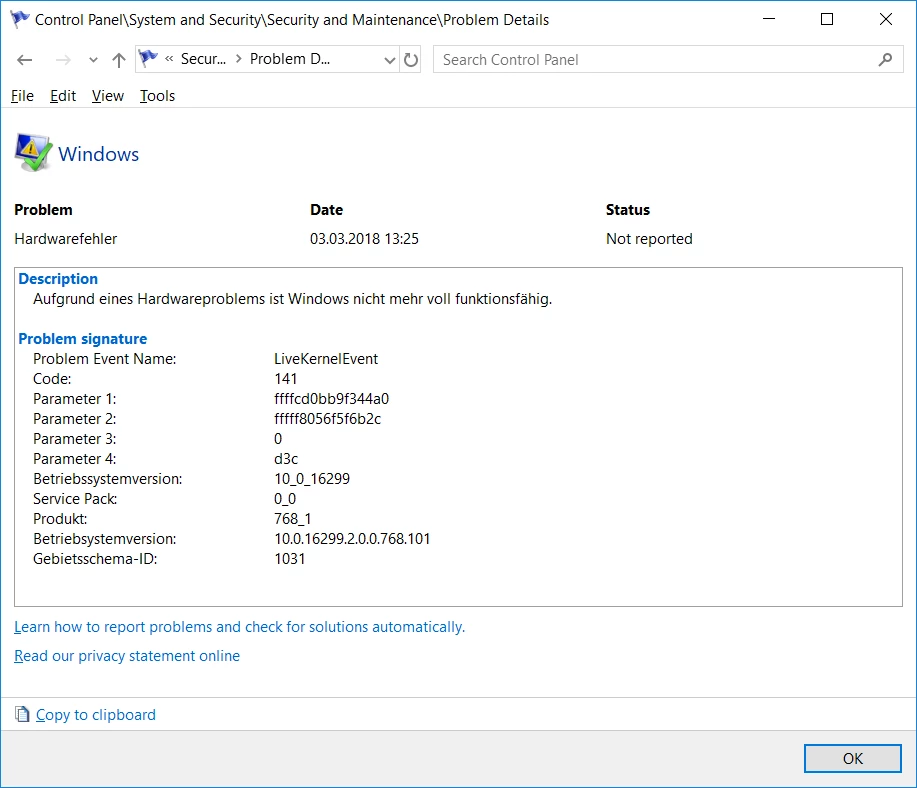Click the search magnifier icon
Image resolution: width=917 pixels, height=788 pixels.
tap(885, 60)
